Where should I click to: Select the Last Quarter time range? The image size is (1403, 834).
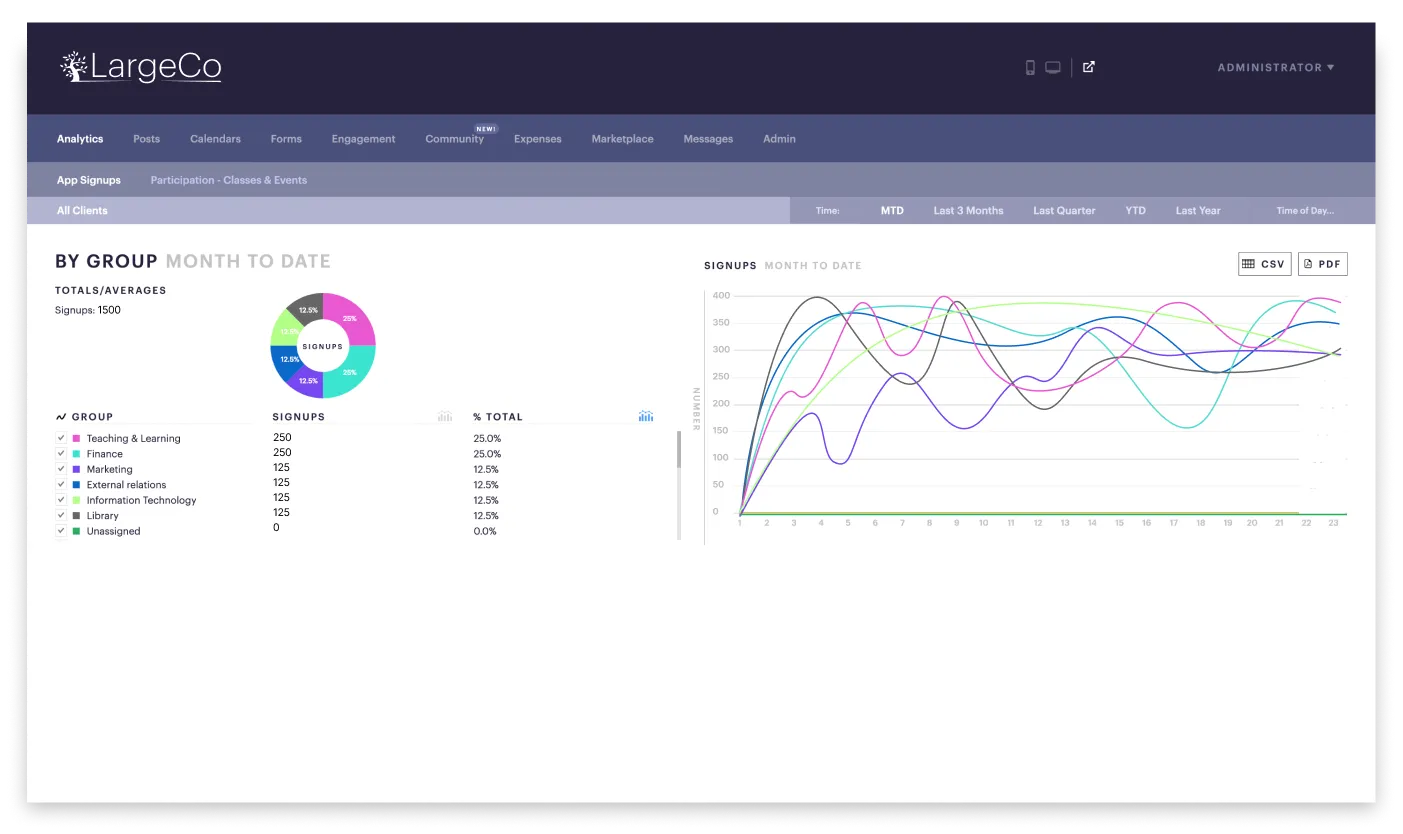click(x=1064, y=211)
